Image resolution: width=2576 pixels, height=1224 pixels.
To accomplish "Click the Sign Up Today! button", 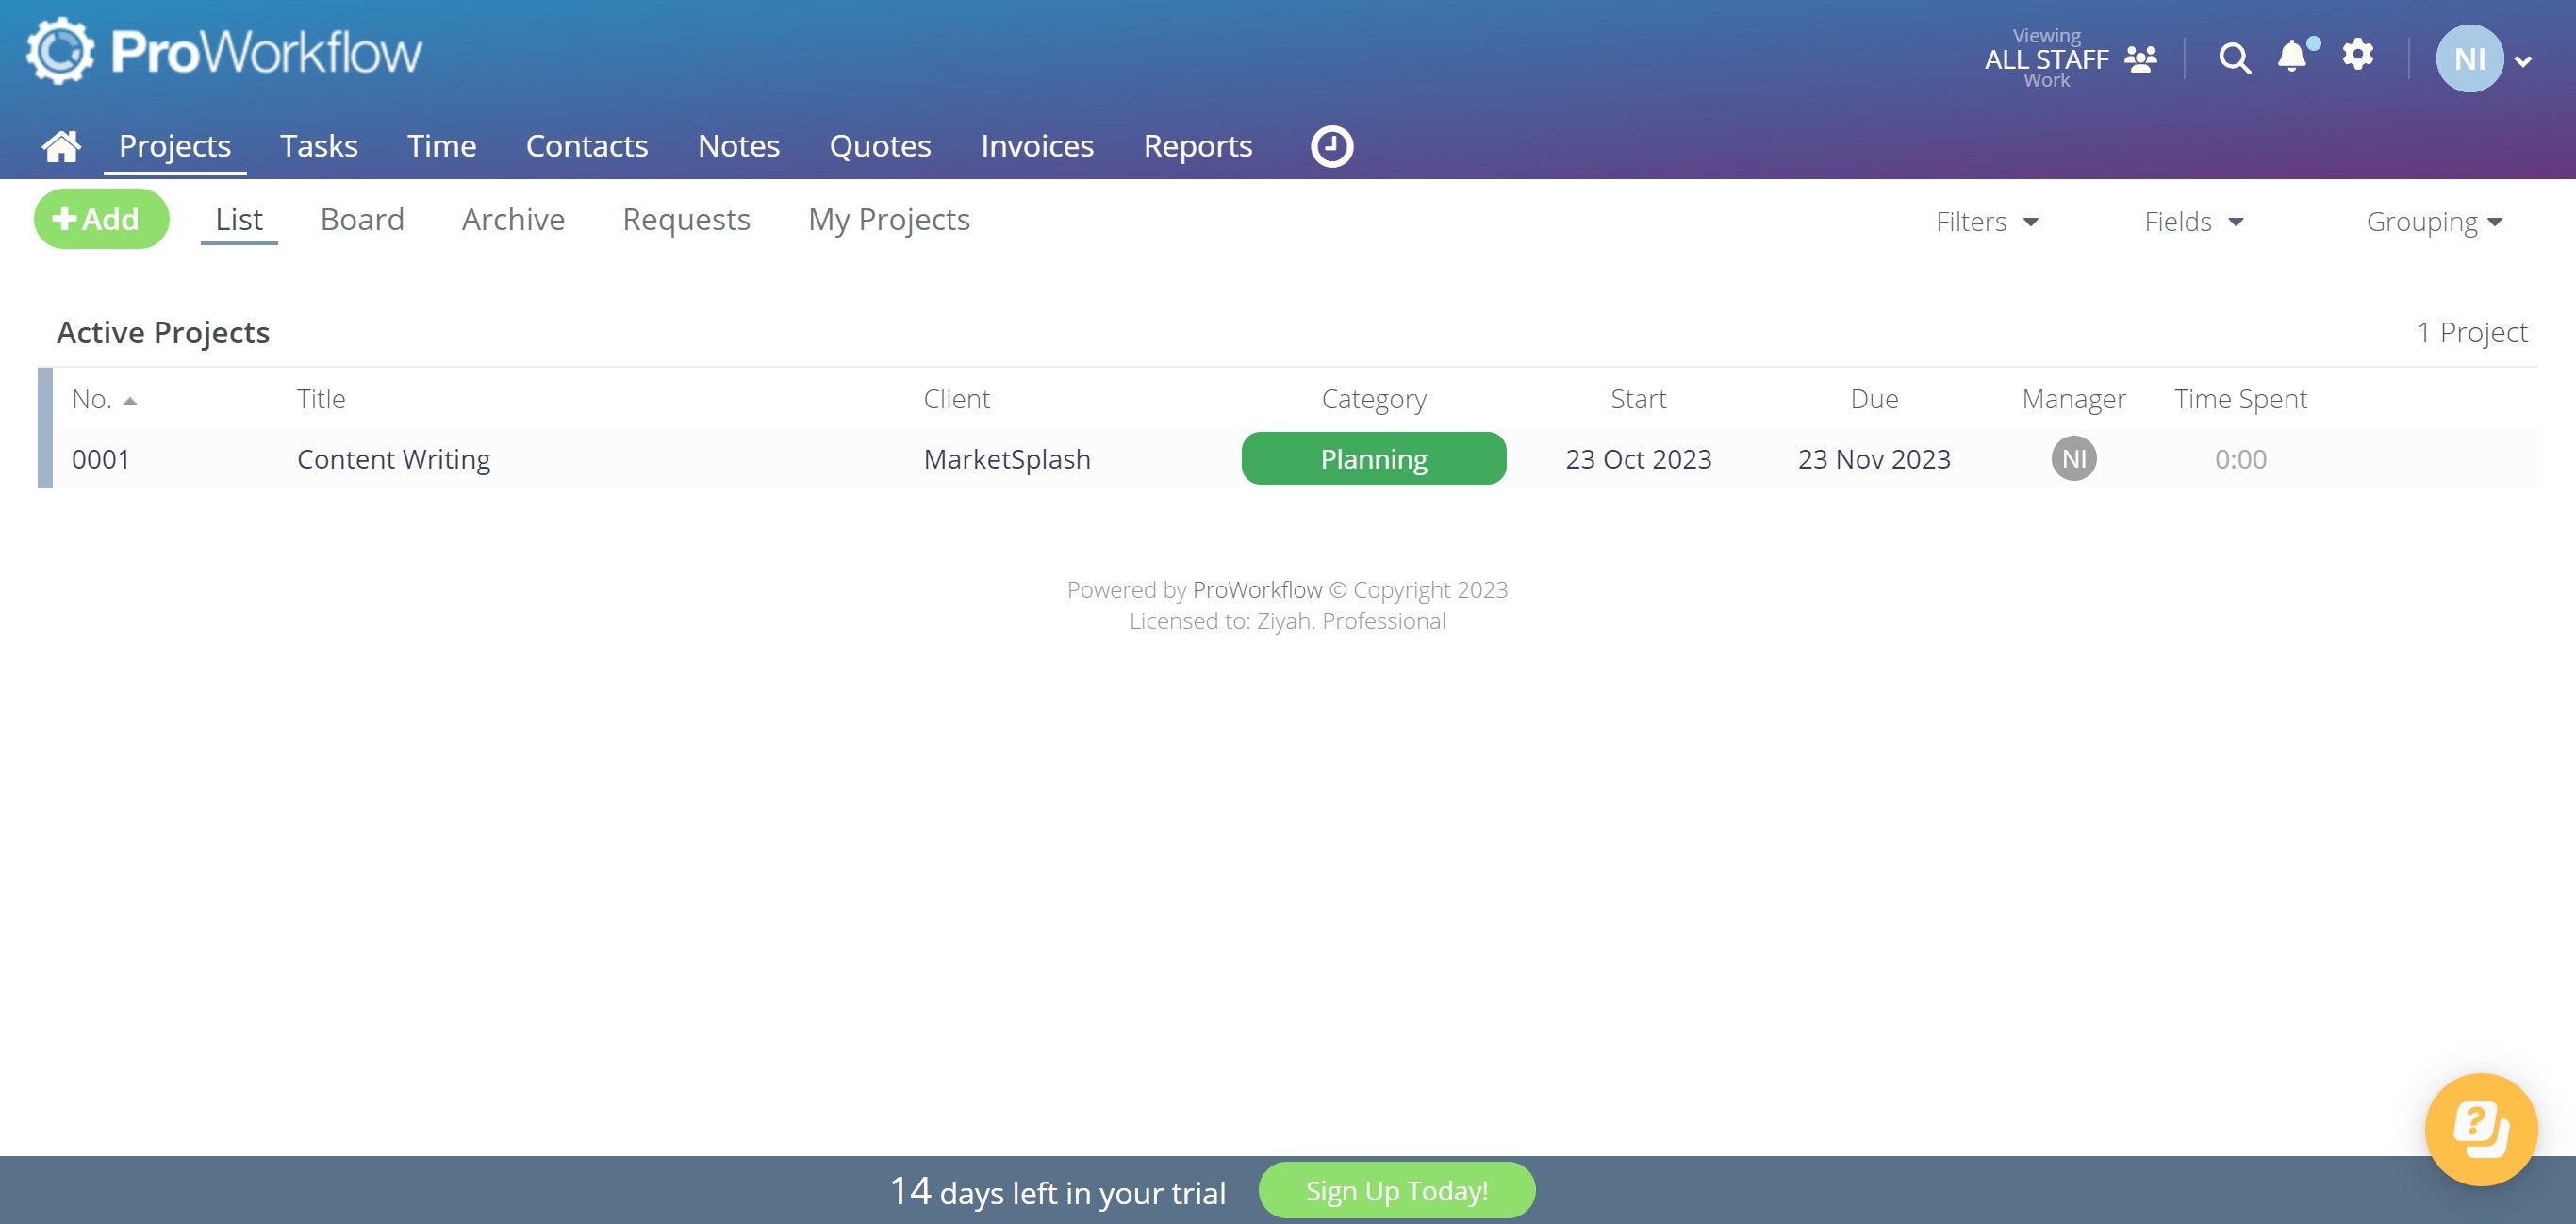I will coord(1396,1190).
